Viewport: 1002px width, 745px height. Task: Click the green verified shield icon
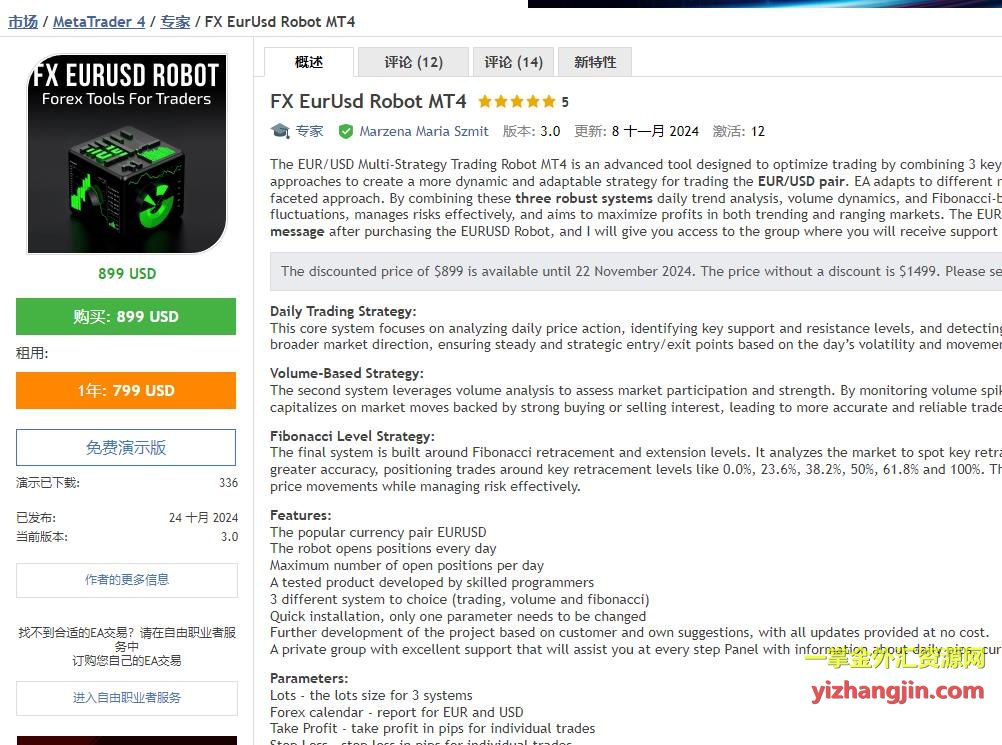[346, 132]
